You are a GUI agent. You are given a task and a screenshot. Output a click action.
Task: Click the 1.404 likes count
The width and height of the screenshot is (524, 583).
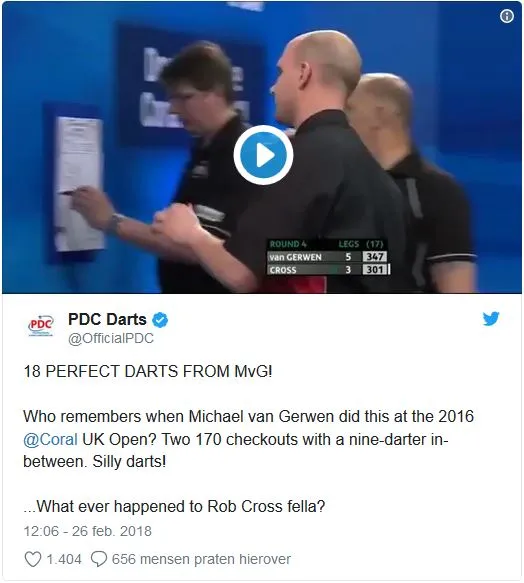[x=64, y=559]
